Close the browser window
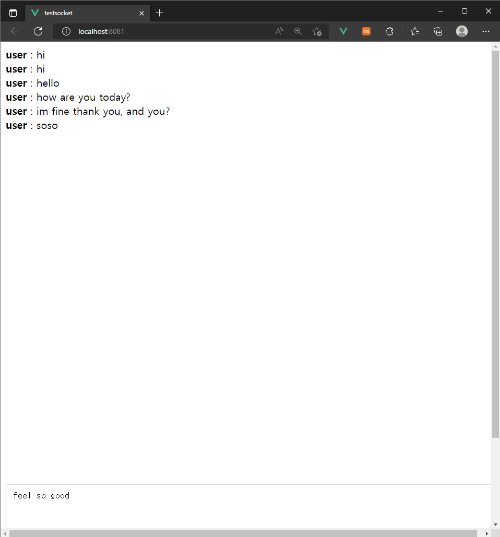Screen dimensions: 500x537 point(488,11)
